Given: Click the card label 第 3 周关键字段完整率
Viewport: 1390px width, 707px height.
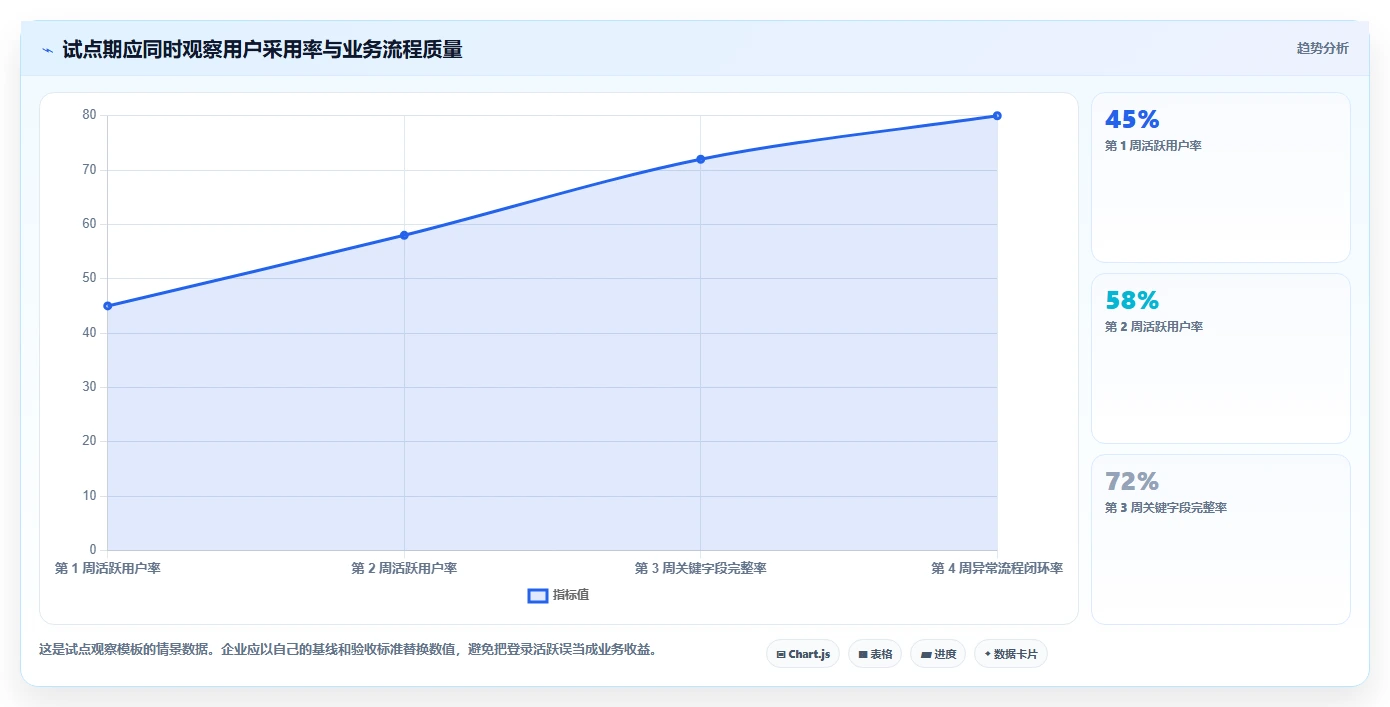Looking at the screenshot, I should [x=1166, y=508].
